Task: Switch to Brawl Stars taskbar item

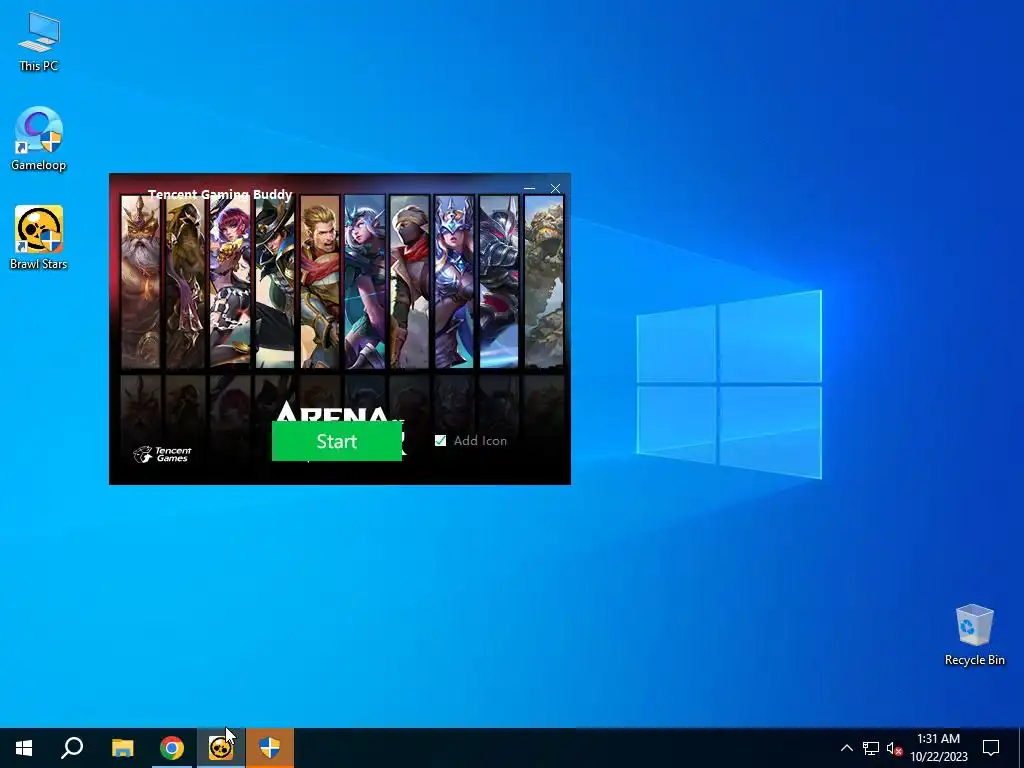Action: tap(221, 748)
